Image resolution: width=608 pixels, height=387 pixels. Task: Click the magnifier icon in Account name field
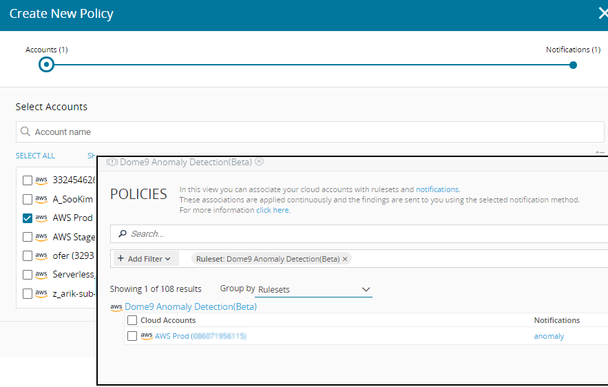click(x=25, y=131)
